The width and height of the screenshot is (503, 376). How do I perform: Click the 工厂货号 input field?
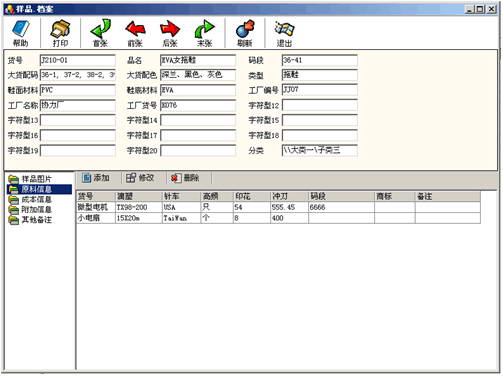coord(198,105)
